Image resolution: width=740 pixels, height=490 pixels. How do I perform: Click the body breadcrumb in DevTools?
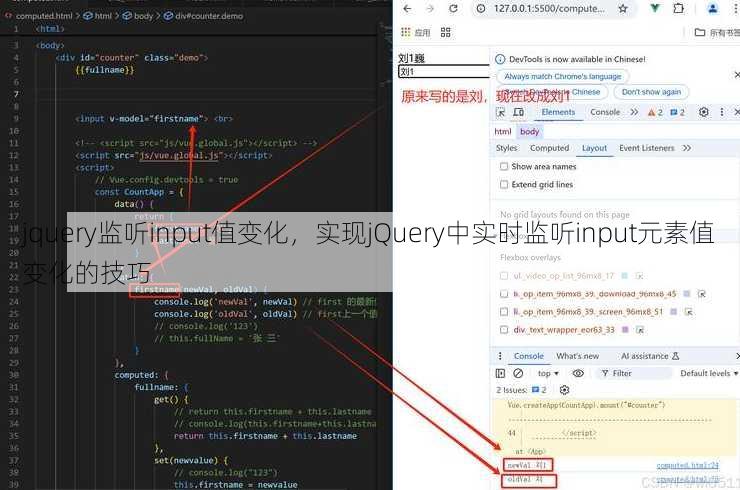[x=530, y=132]
